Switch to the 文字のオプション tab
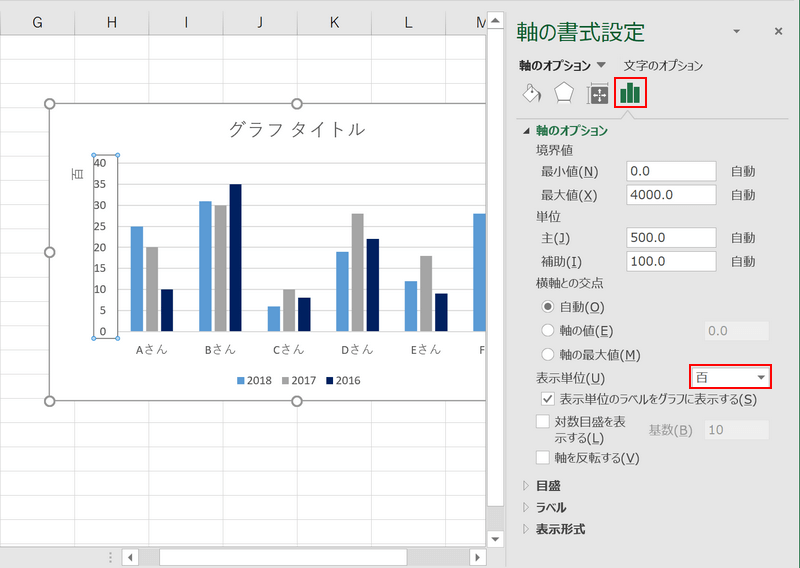 663,65
